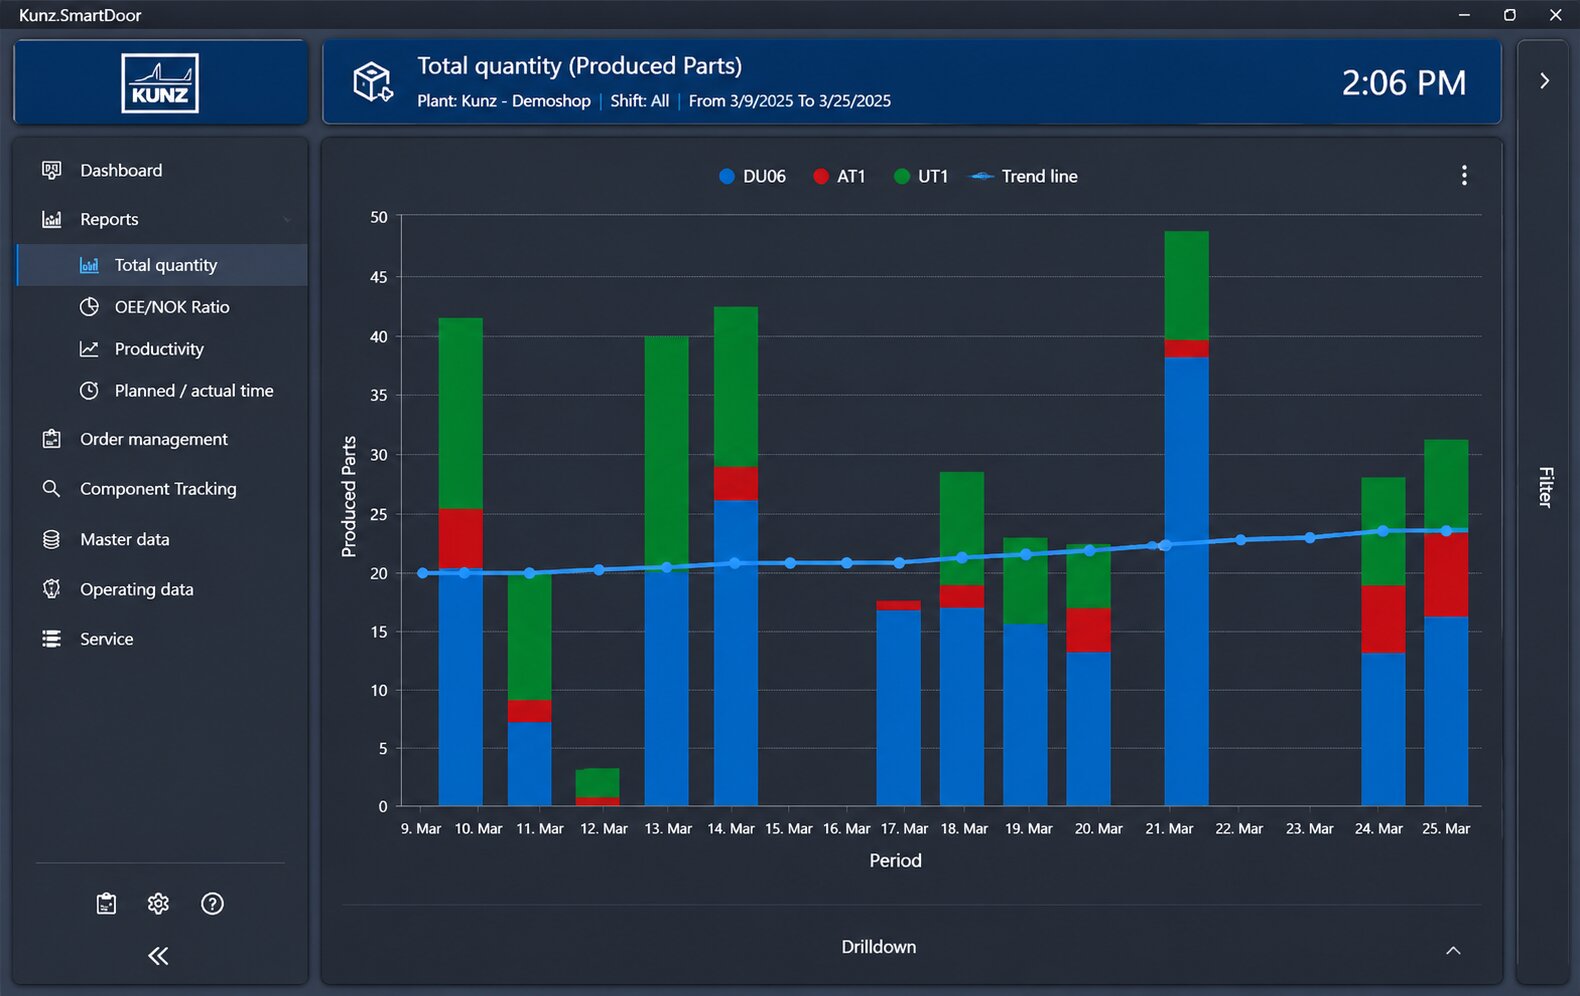This screenshot has height=996, width=1580.
Task: Click the '2:06 PM' clock text
Action: point(1404,82)
